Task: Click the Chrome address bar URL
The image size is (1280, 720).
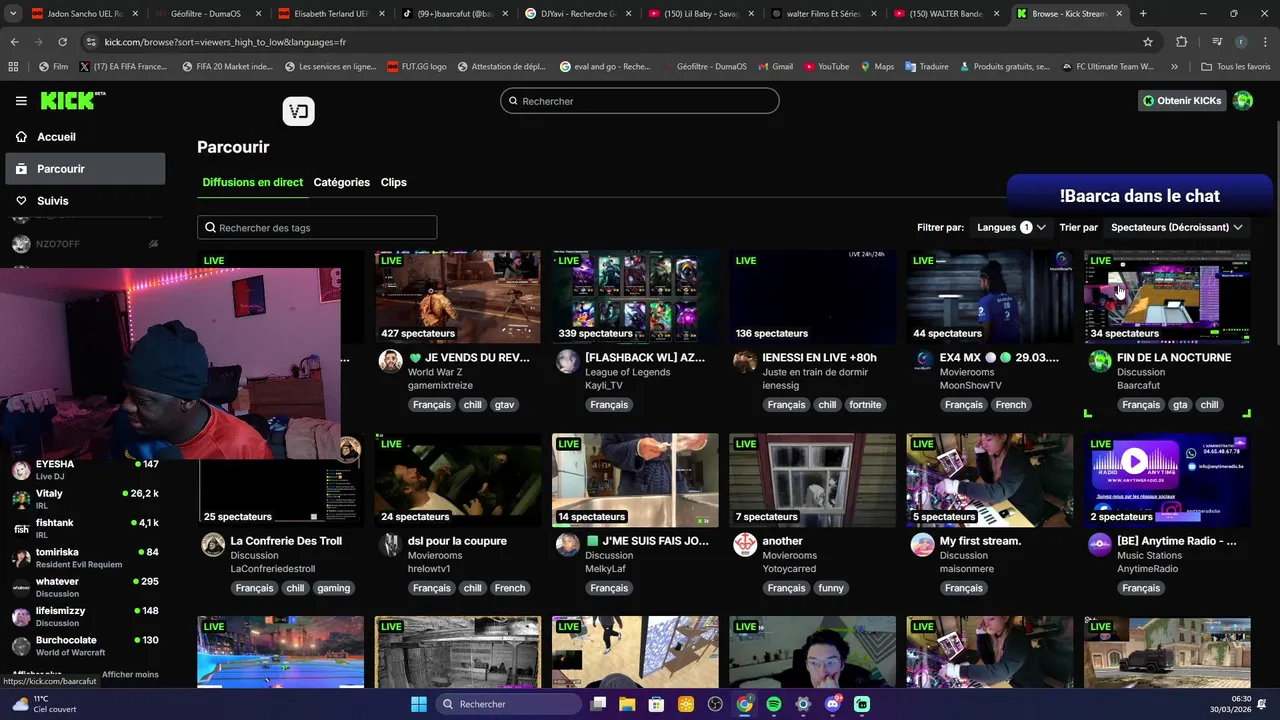Action: (225, 42)
